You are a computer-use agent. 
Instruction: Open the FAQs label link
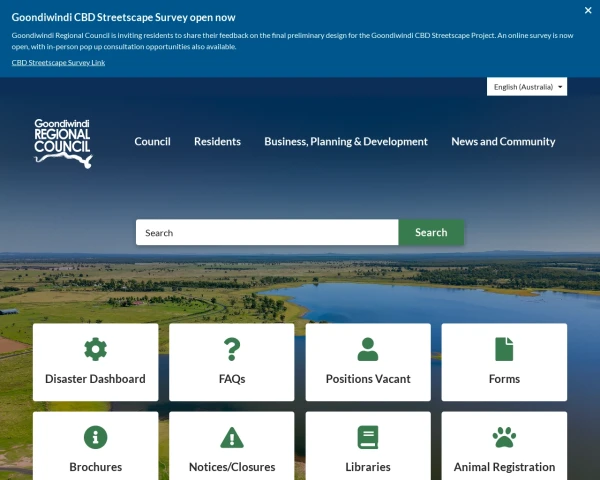click(x=232, y=379)
